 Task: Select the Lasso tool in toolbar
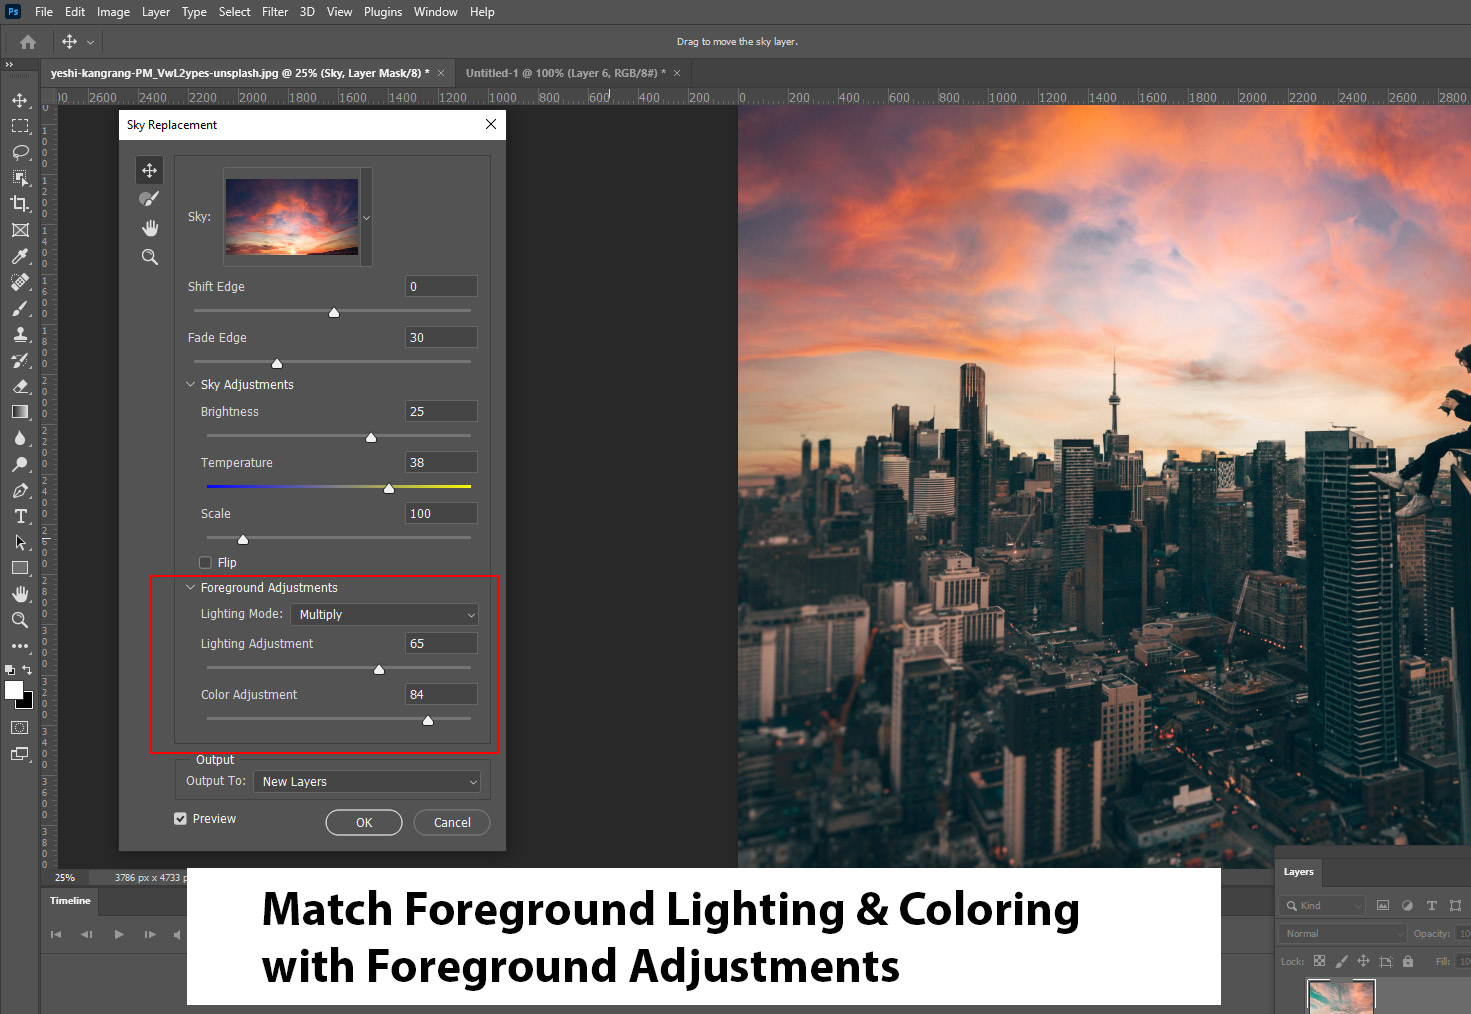pos(20,152)
